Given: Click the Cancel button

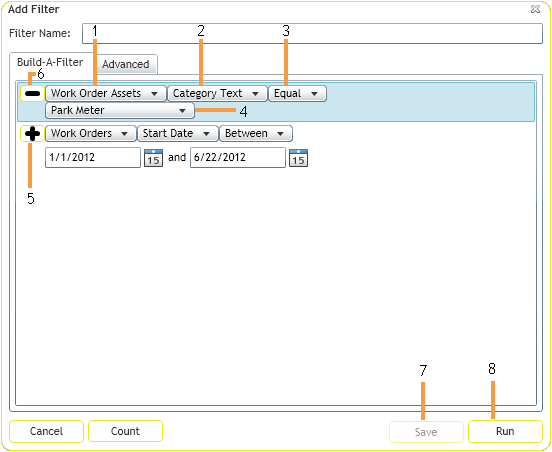Looking at the screenshot, I should pos(46,431).
